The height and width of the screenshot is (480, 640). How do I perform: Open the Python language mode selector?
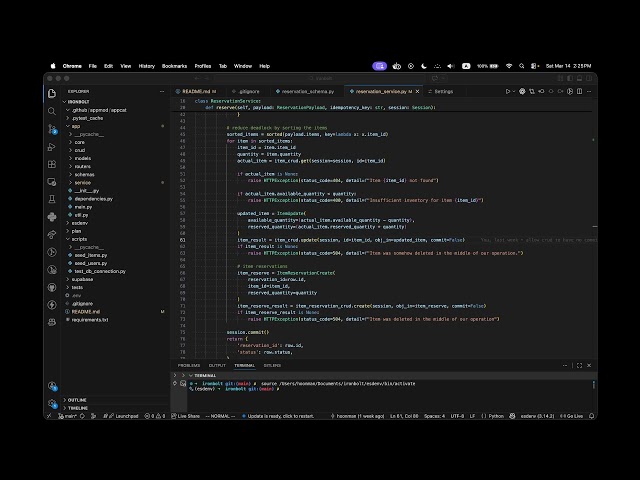[x=496, y=416]
